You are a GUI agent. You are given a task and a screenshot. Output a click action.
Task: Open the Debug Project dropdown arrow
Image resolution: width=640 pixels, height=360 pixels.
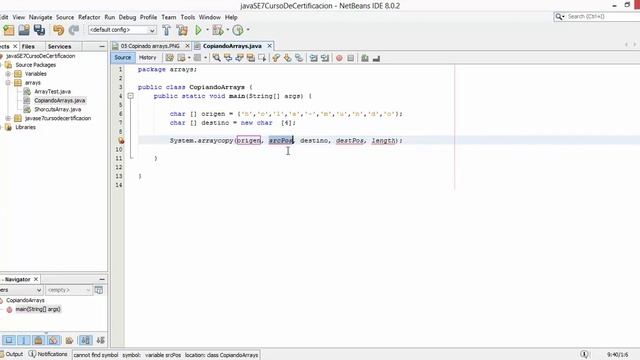tap(227, 30)
